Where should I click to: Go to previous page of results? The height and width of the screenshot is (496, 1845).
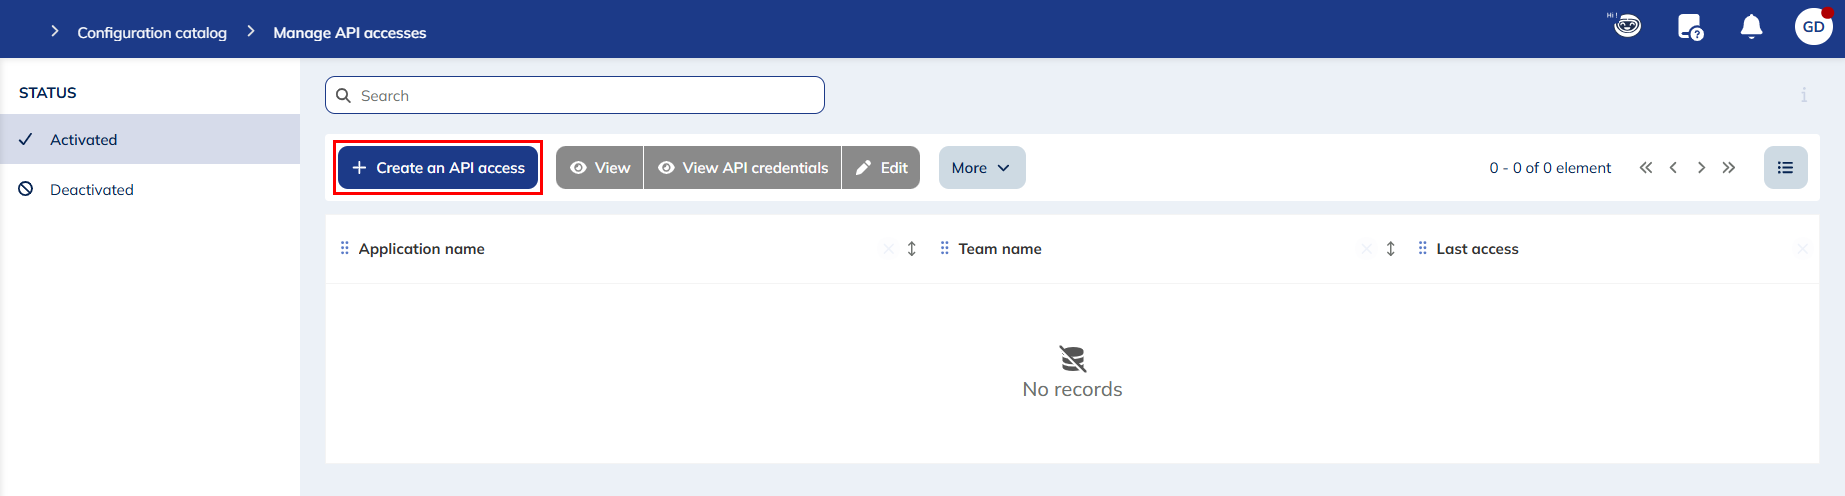1673,168
